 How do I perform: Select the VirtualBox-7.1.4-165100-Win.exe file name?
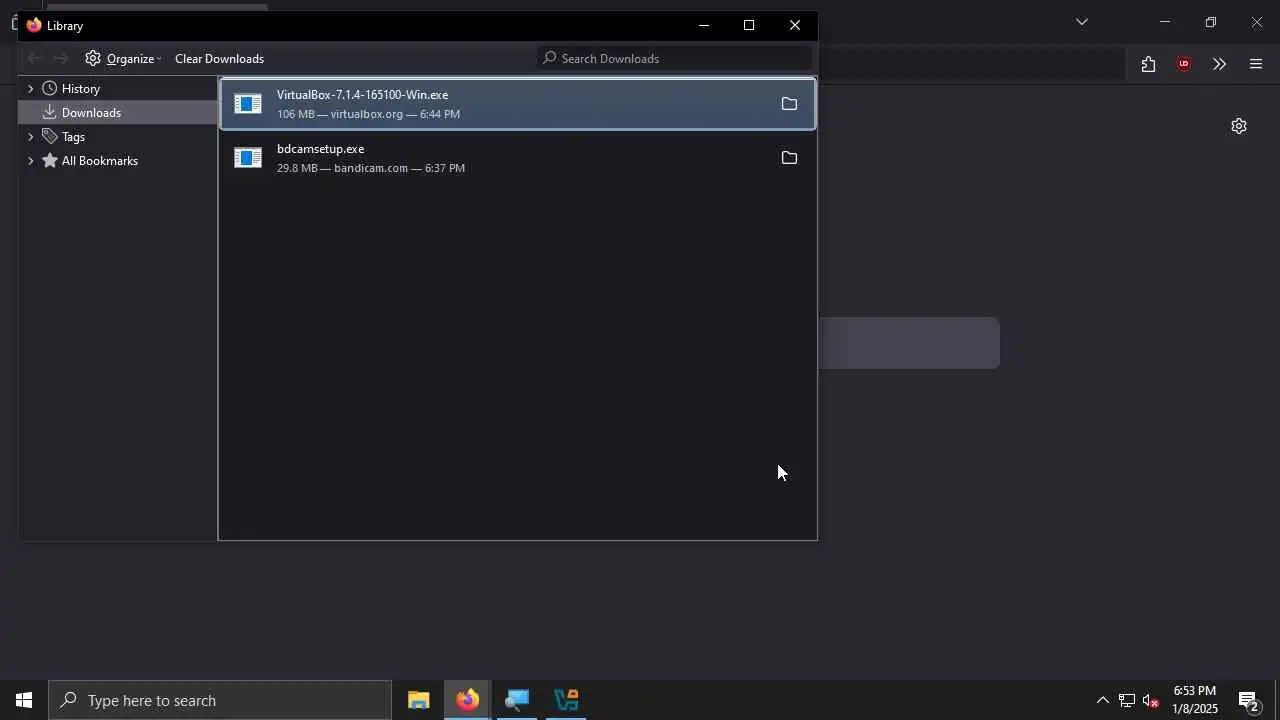(x=362, y=95)
